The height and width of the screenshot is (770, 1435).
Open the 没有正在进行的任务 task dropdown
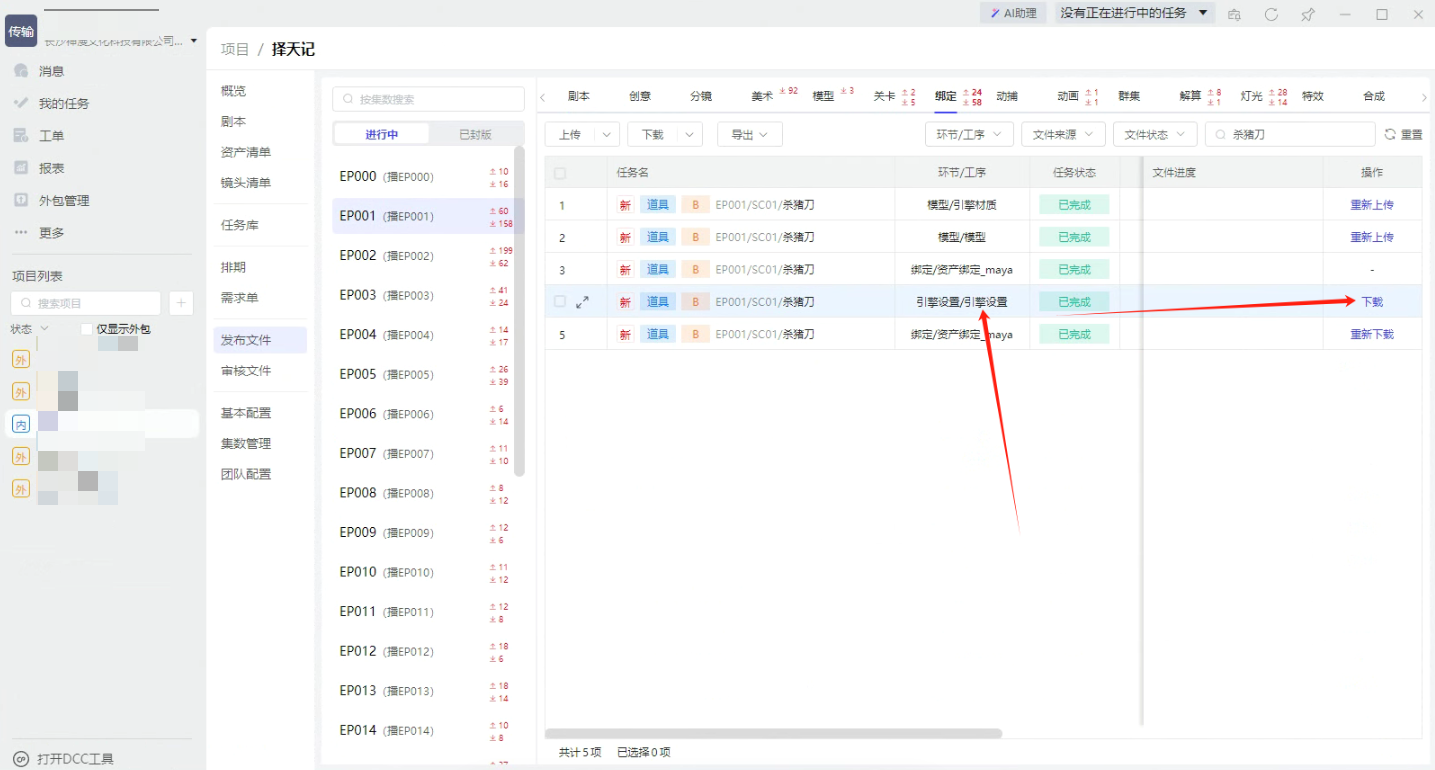coord(1135,13)
